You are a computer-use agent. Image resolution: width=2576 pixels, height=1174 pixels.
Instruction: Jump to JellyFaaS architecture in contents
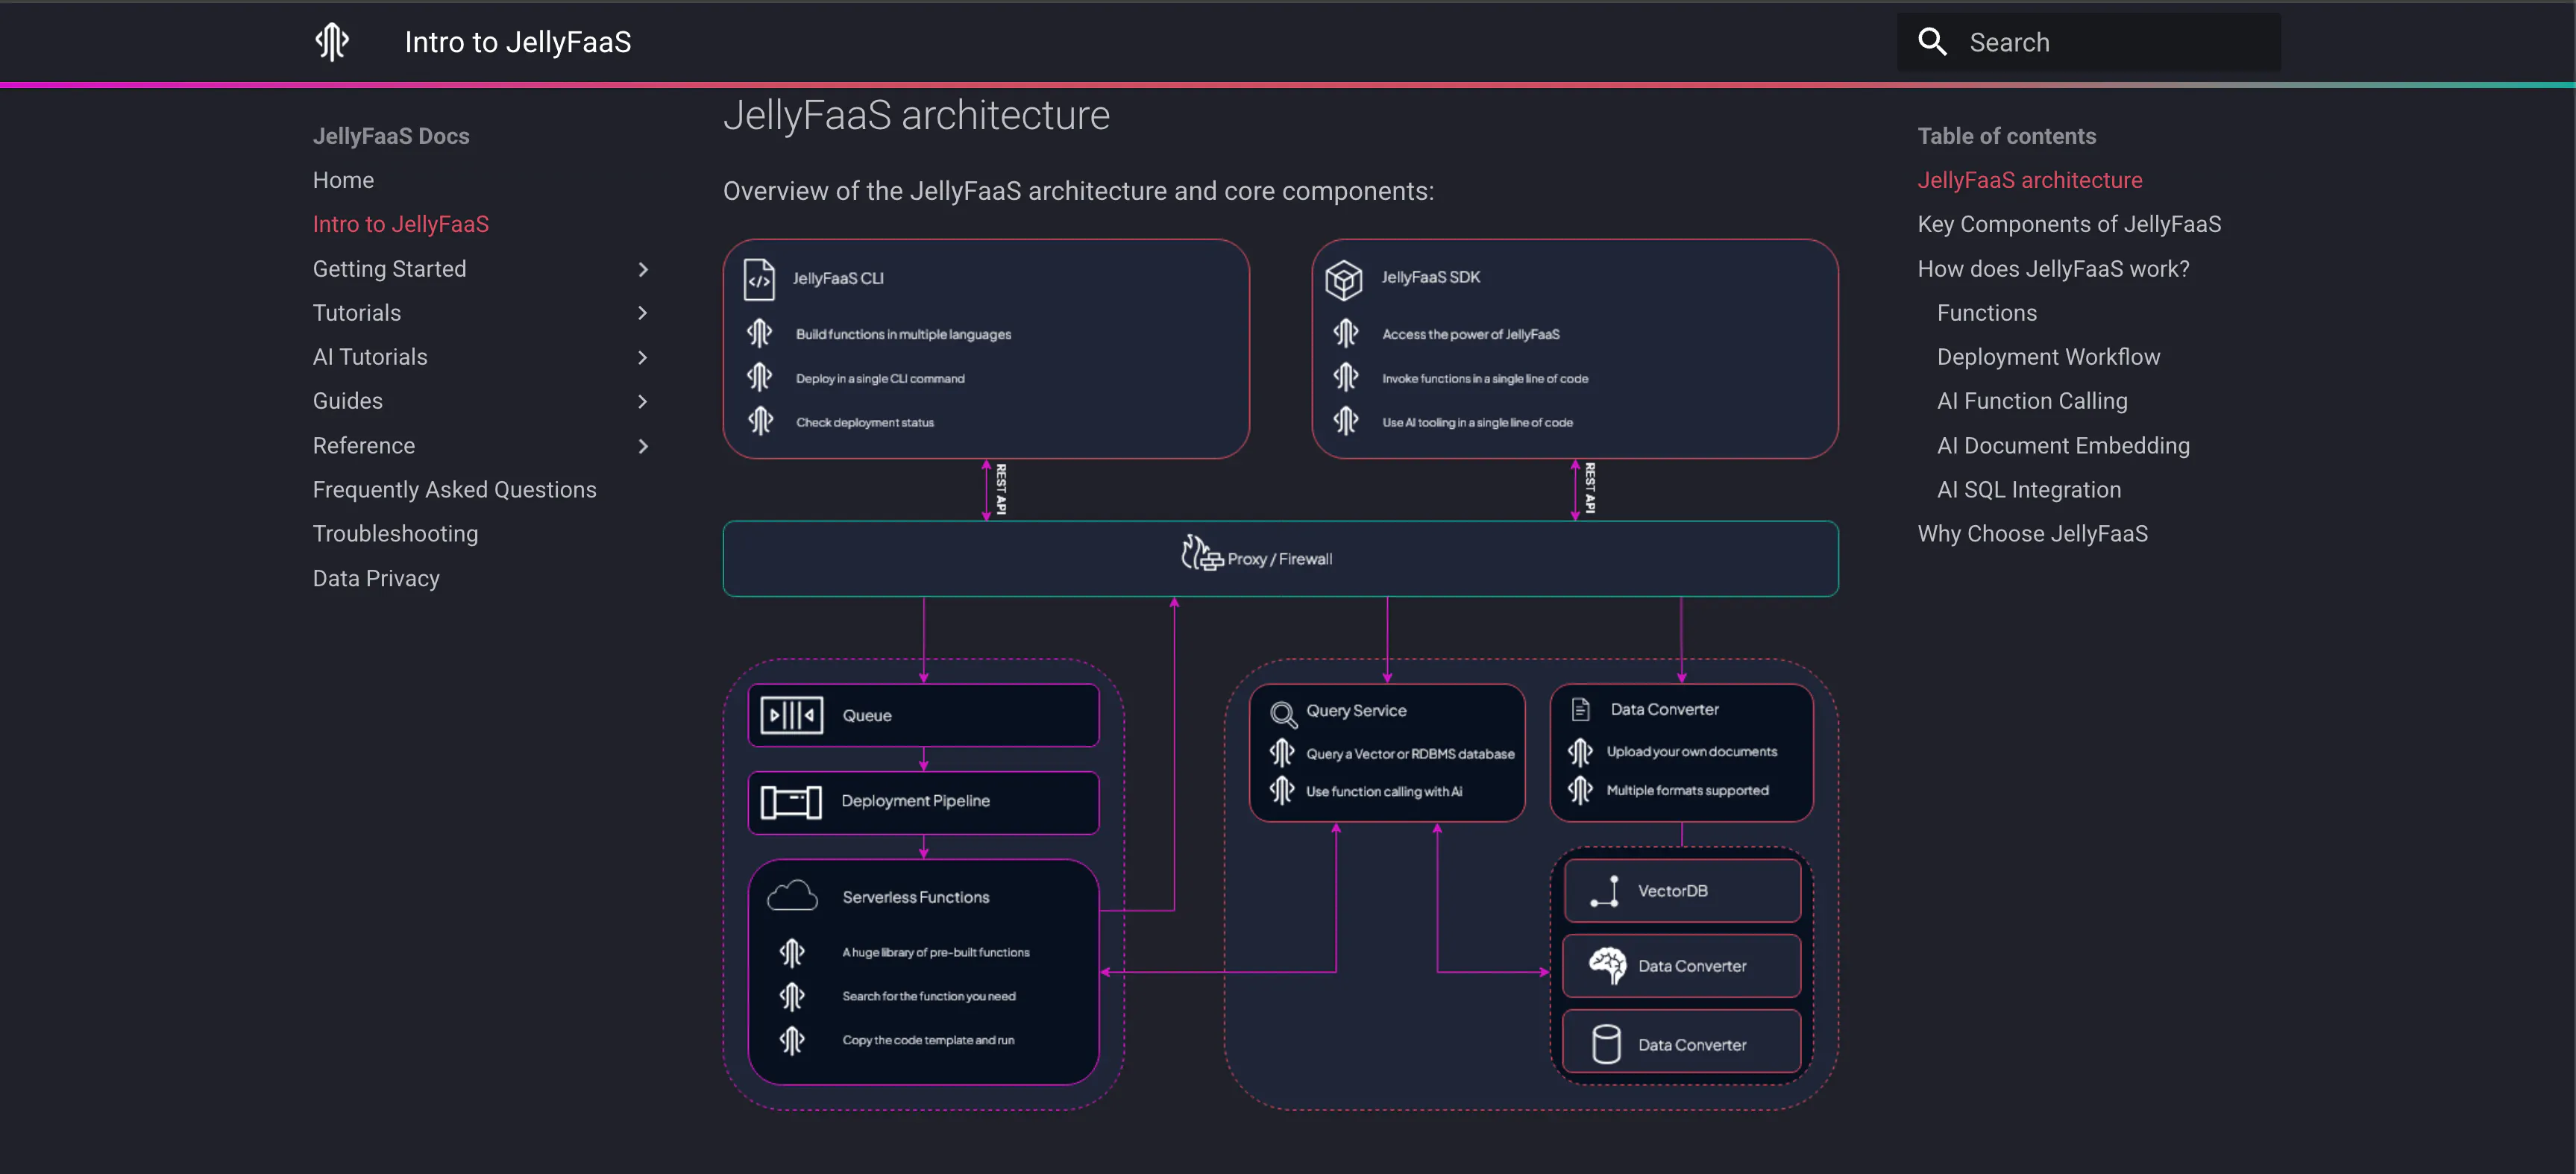[2030, 180]
